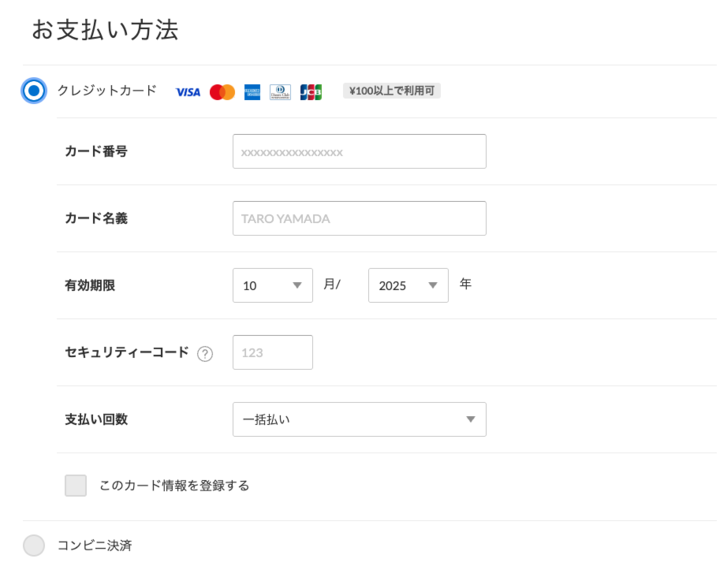
Task: Click the VISA card logo
Action: (x=188, y=92)
